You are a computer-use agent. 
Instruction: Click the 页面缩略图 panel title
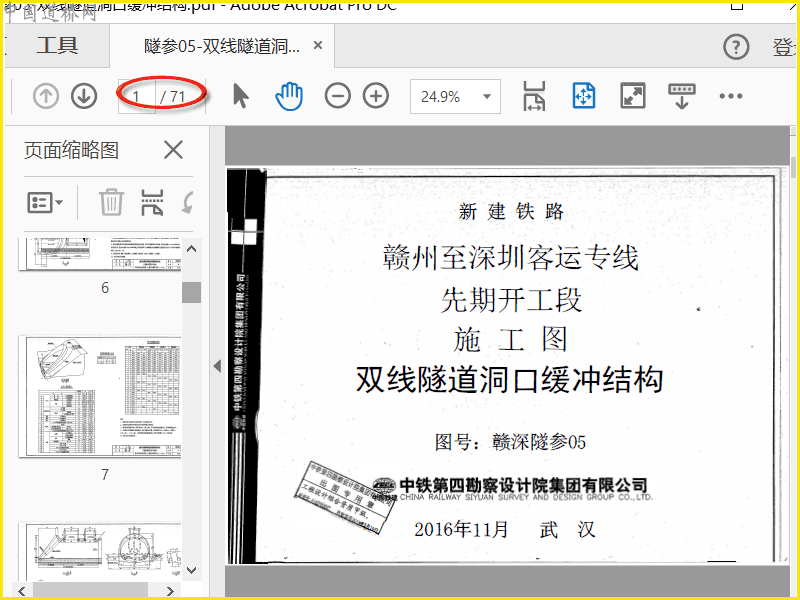(71, 151)
